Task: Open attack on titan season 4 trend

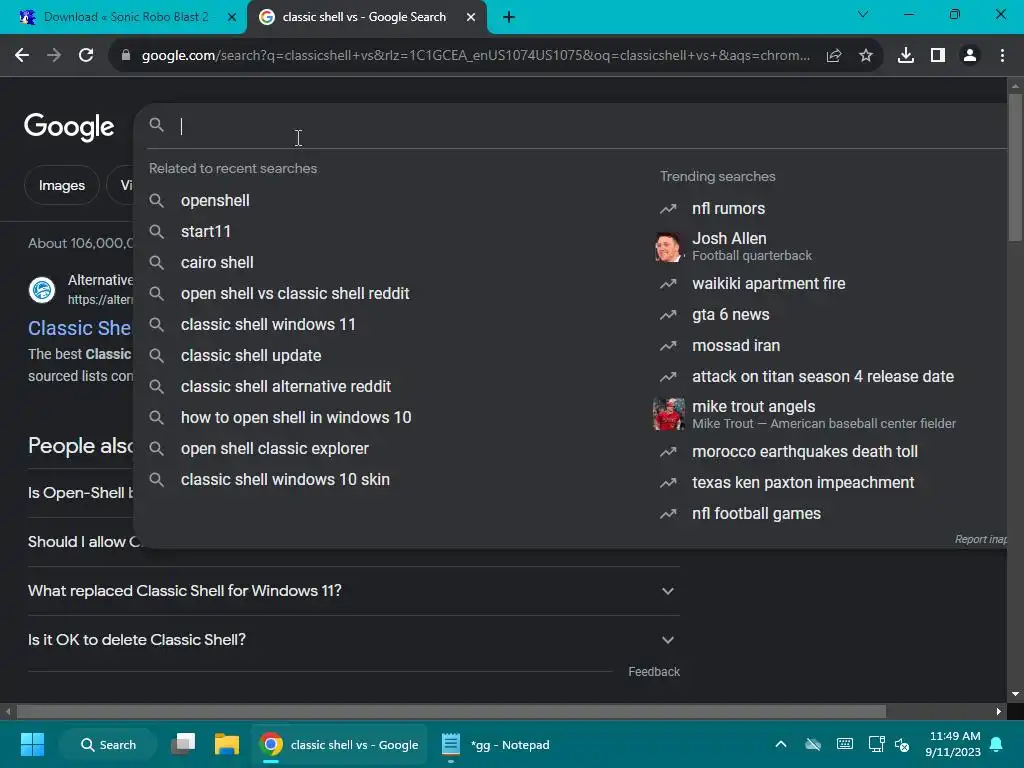Action: click(x=823, y=377)
